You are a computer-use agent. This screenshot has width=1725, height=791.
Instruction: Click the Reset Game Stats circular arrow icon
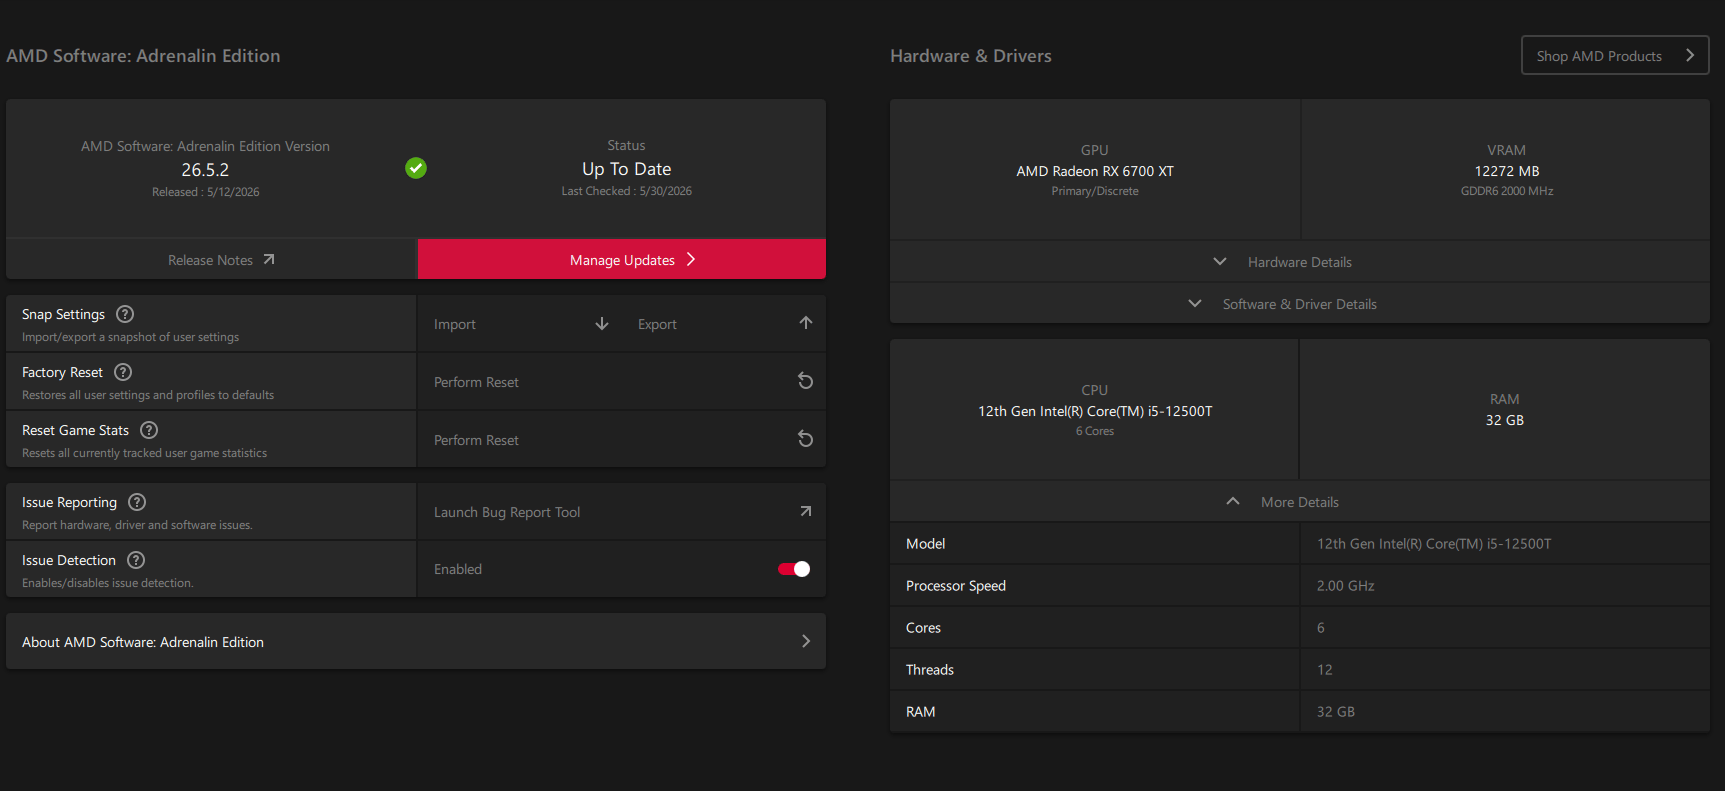(805, 439)
